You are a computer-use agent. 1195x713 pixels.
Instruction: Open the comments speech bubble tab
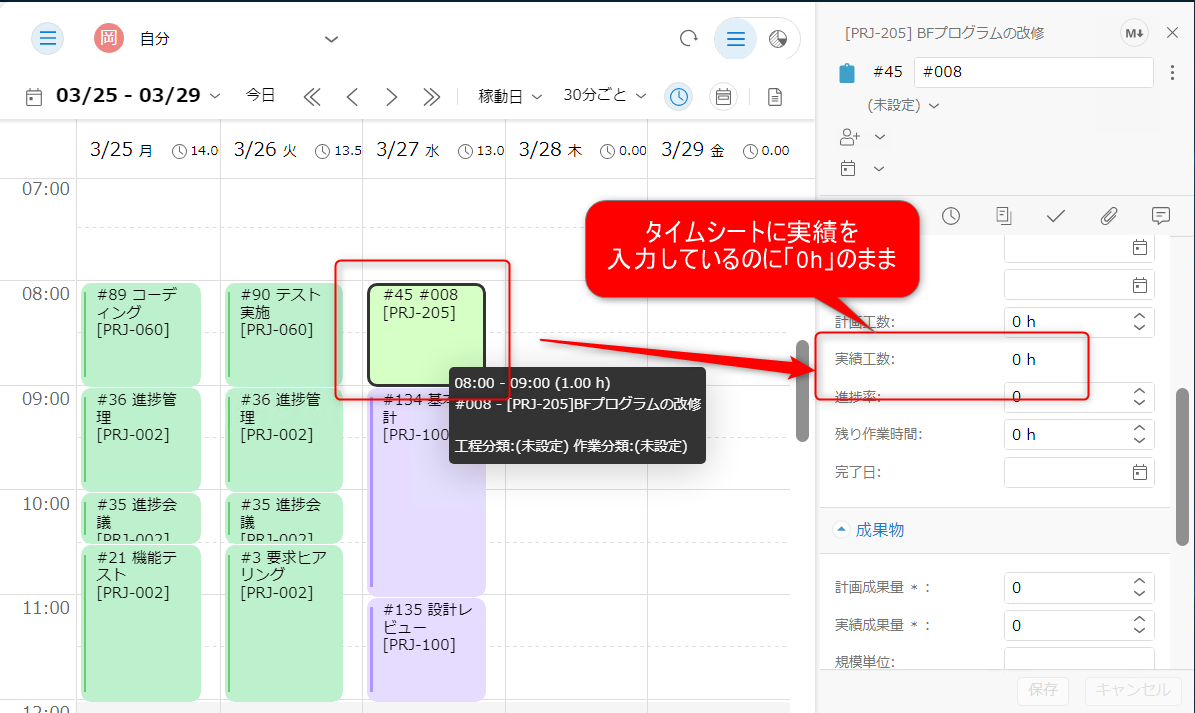click(x=1160, y=215)
